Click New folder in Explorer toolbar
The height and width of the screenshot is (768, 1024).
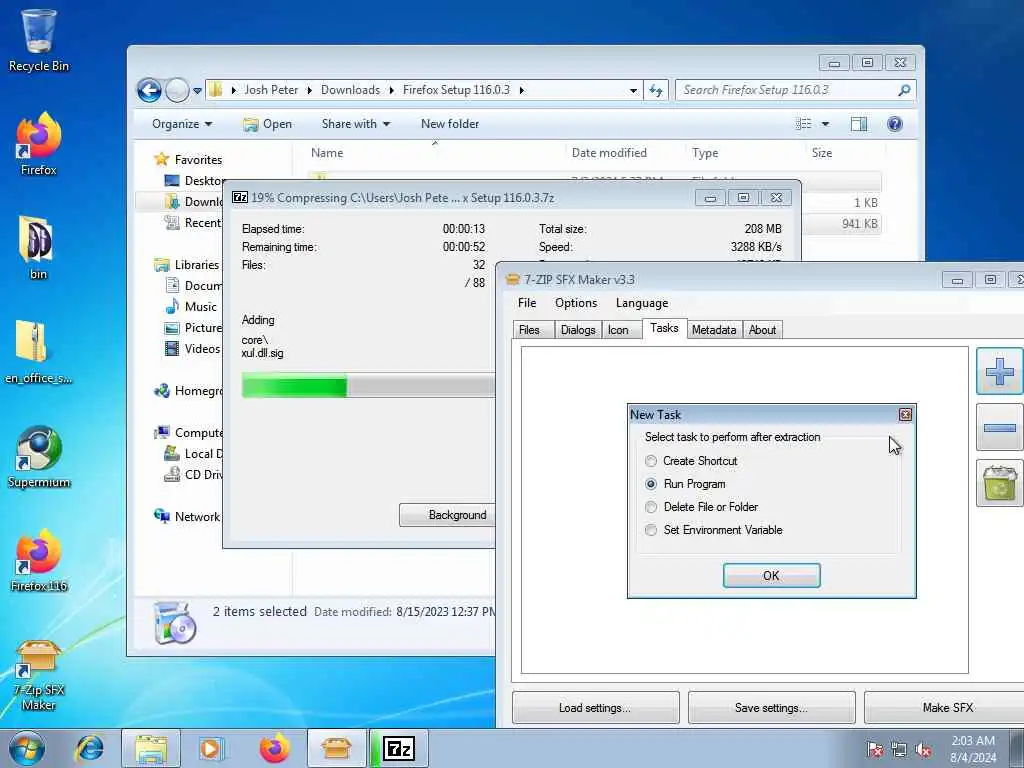450,124
